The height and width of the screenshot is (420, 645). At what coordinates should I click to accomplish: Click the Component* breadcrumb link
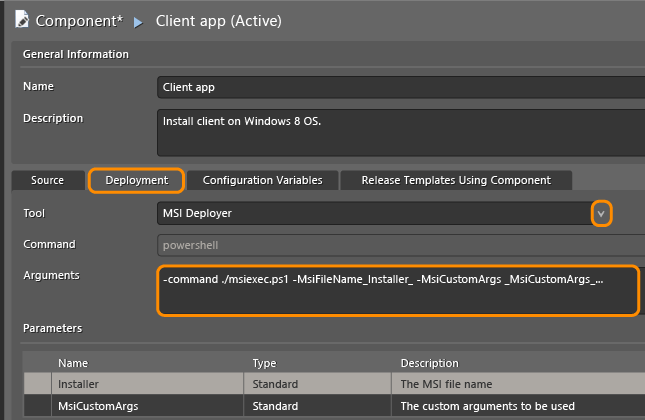coord(80,20)
